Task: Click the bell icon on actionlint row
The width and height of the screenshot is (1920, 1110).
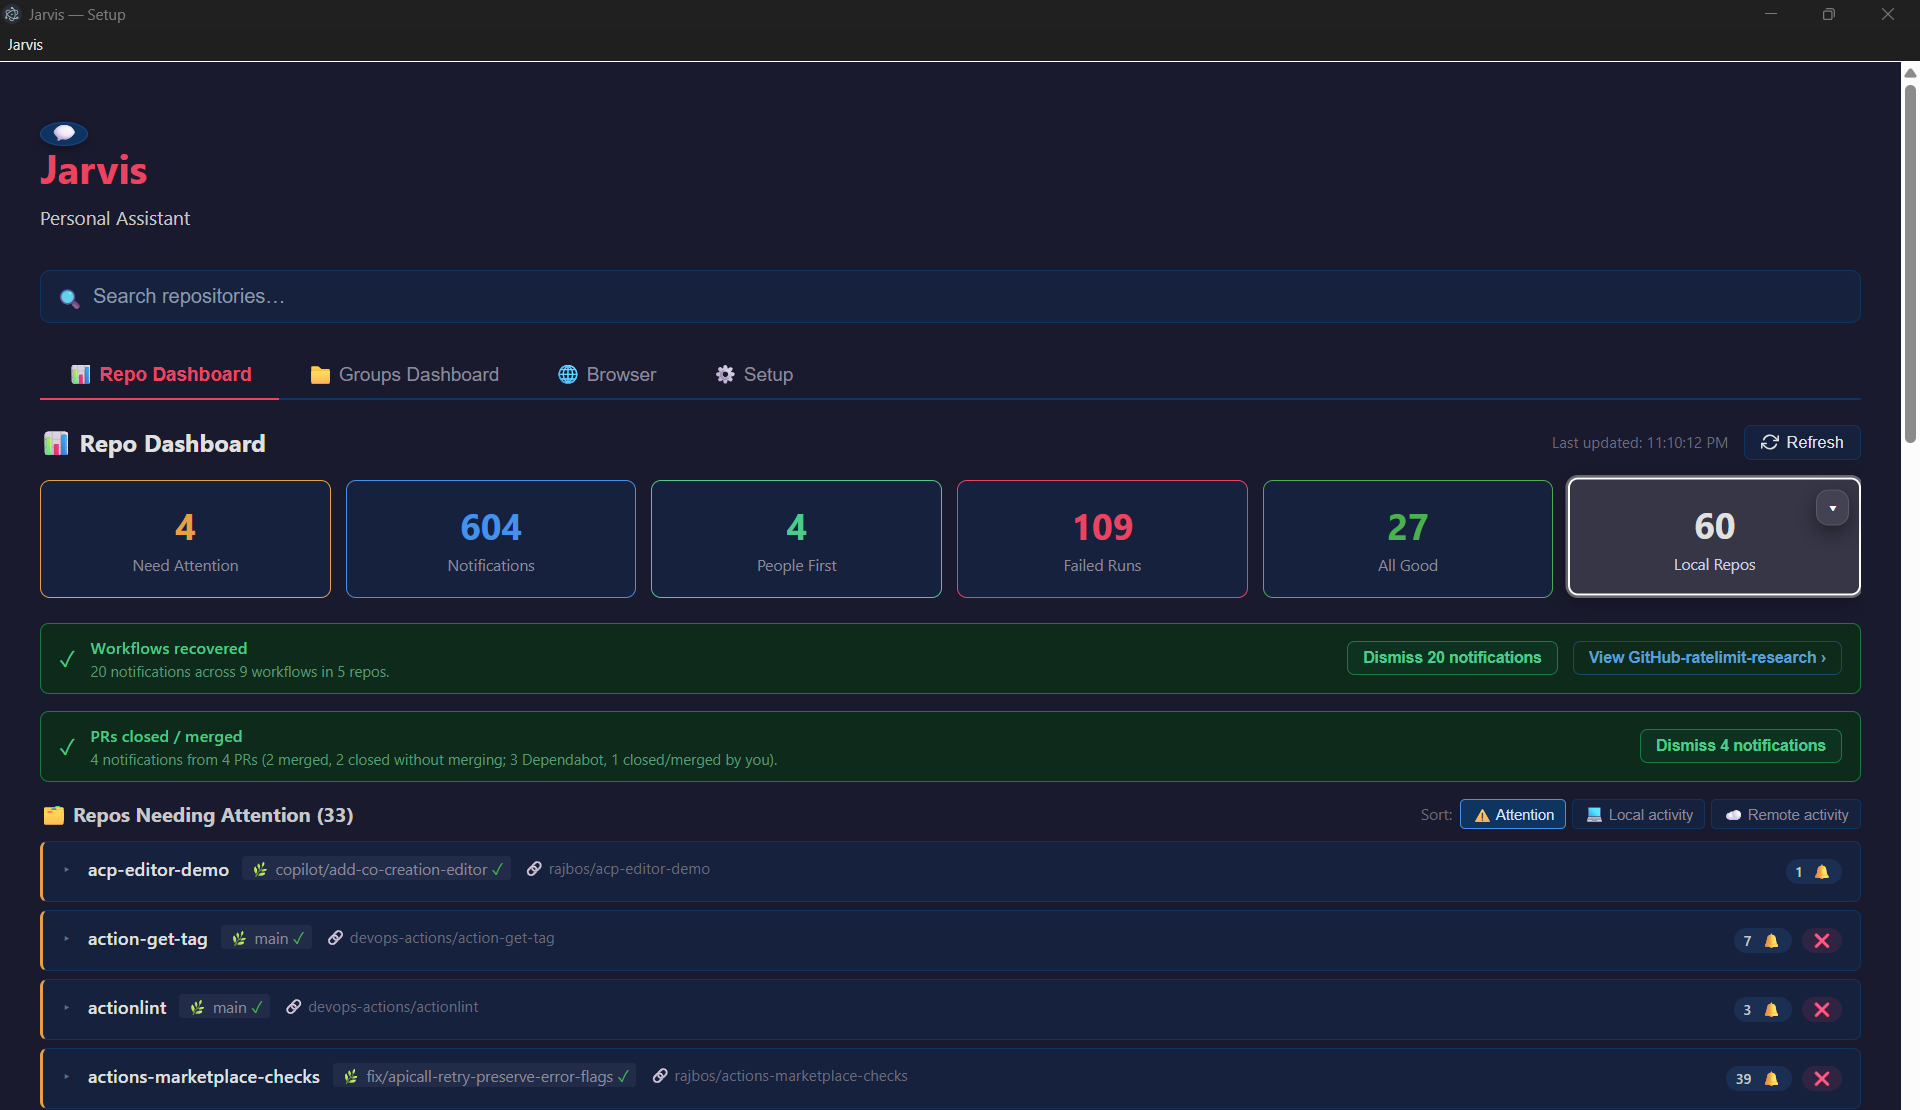Action: (x=1771, y=1010)
